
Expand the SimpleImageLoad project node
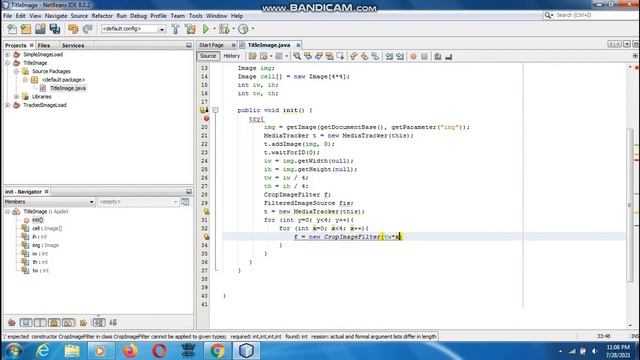click(7, 54)
